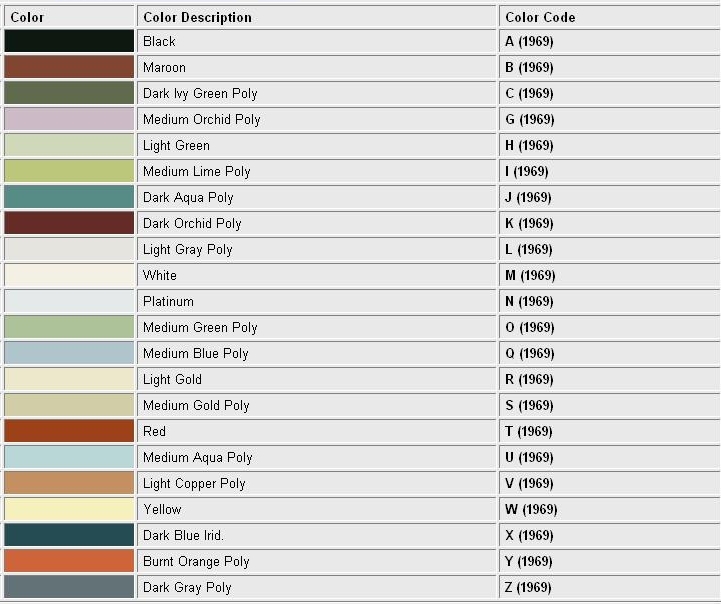This screenshot has height=604, width=721.
Task: Click the color code Z (1969)
Action: pos(528,587)
